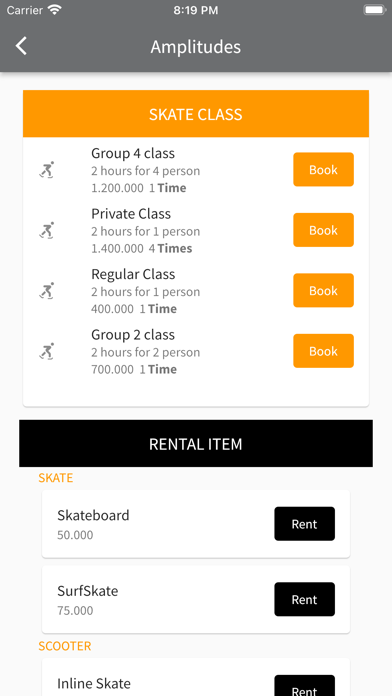The height and width of the screenshot is (696, 392).
Task: Tap the back arrow in the header
Action: (x=21, y=46)
